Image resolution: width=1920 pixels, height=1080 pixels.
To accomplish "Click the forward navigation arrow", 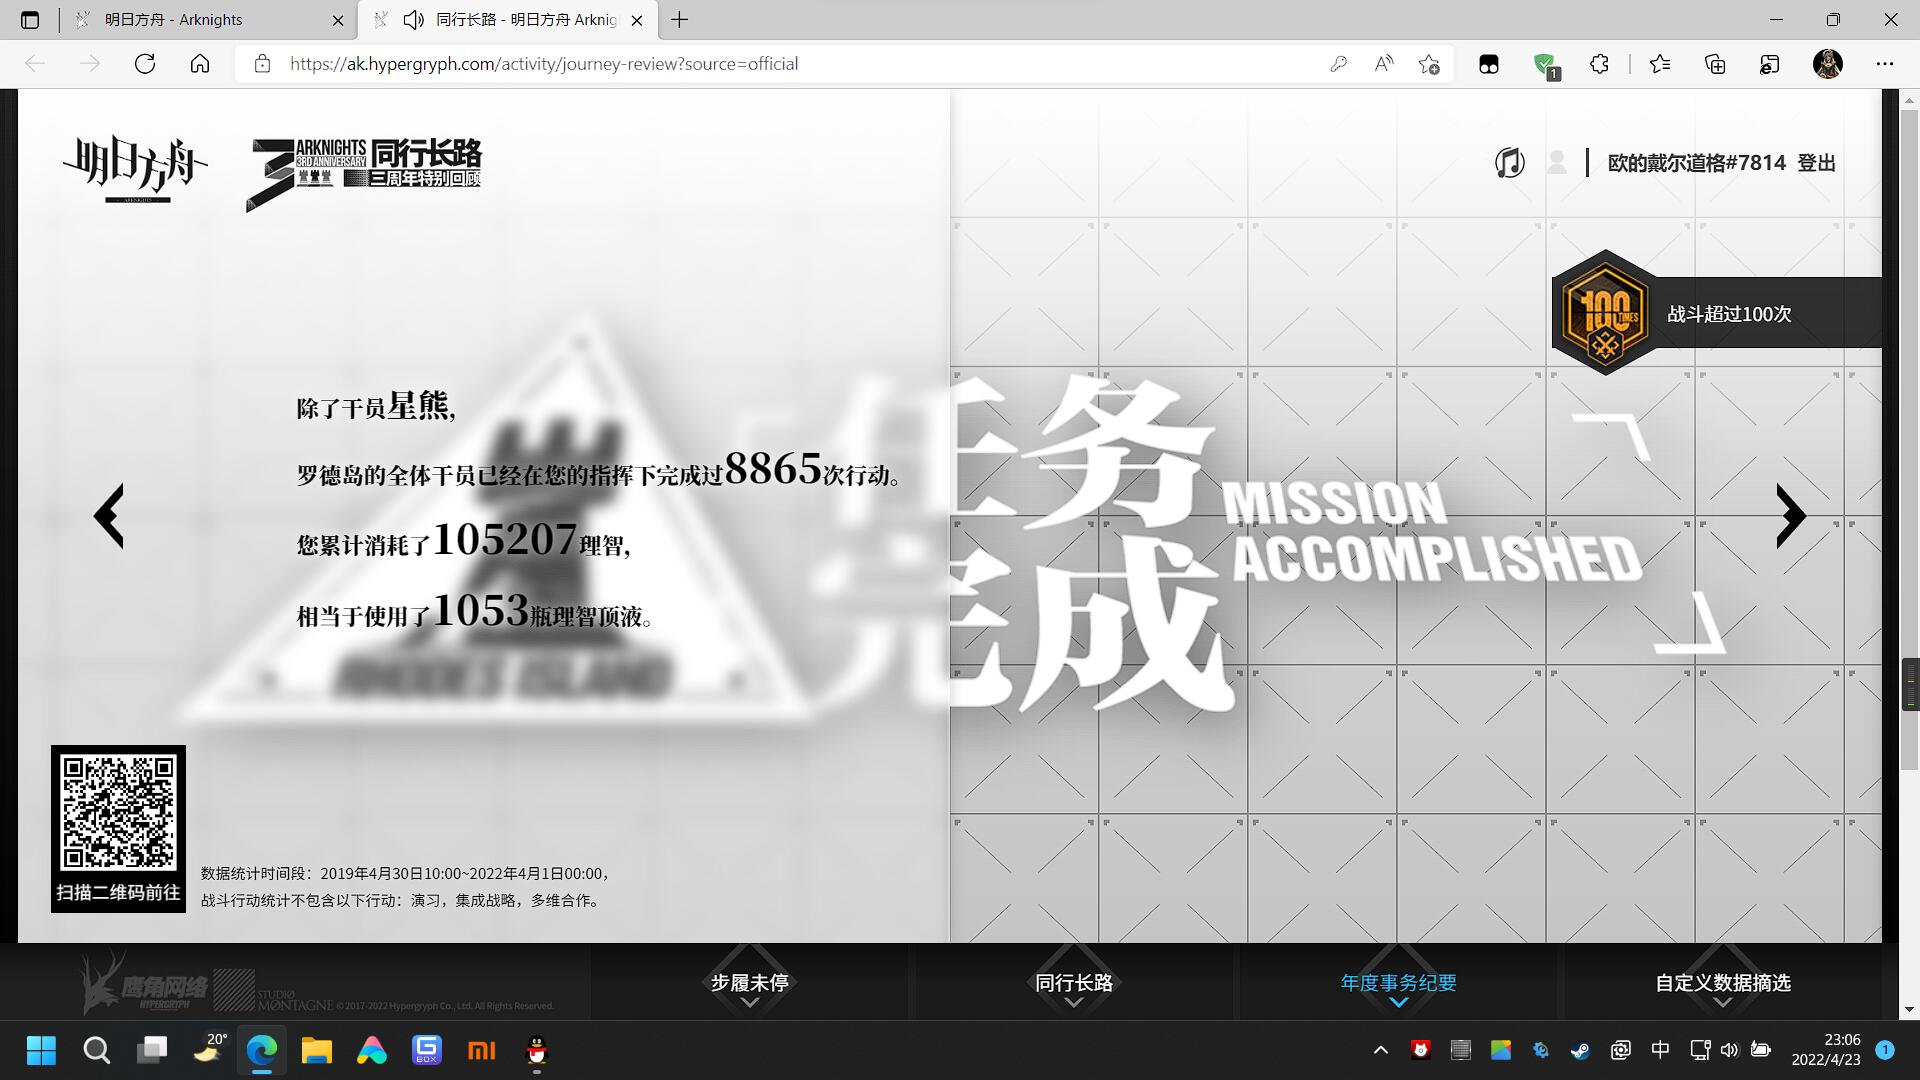I will pyautogui.click(x=90, y=64).
